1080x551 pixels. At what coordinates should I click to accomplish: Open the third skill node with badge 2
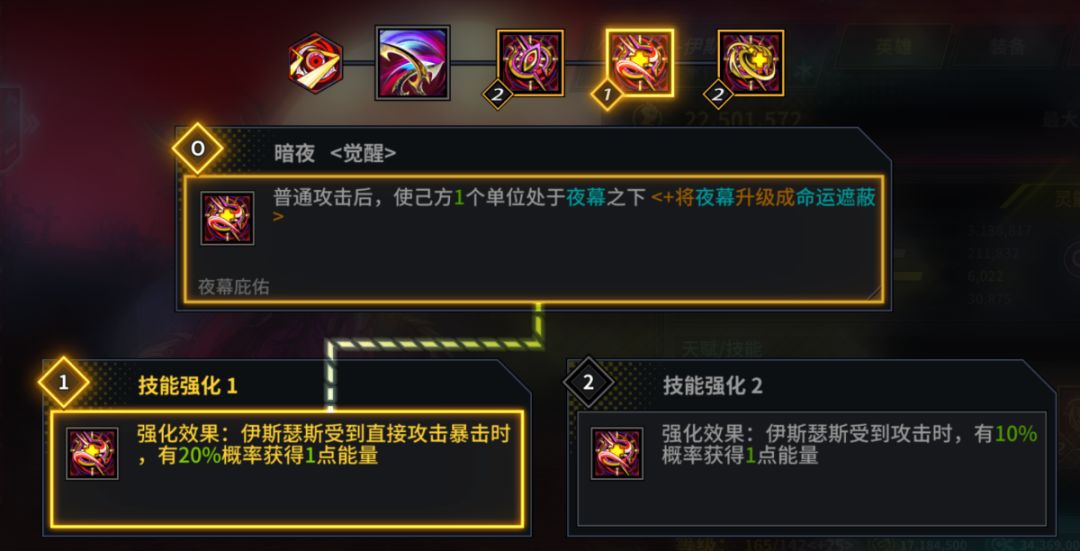[x=530, y=63]
